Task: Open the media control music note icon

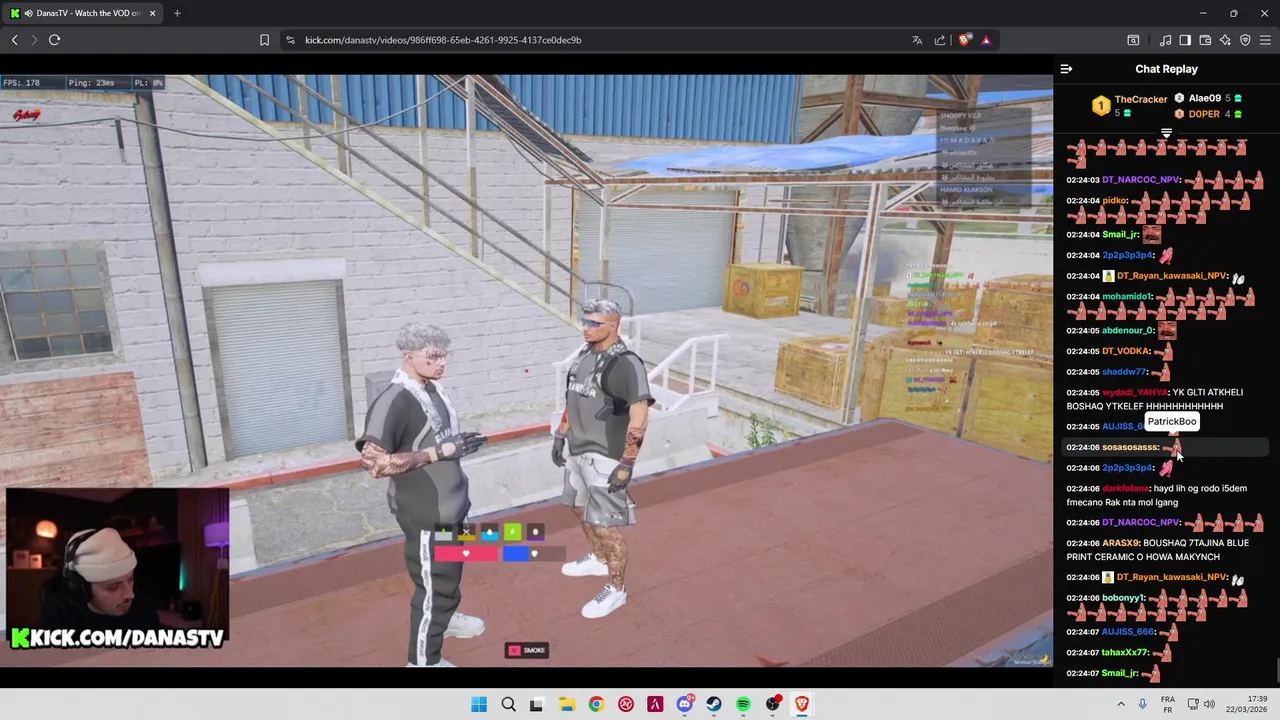Action: point(1165,40)
